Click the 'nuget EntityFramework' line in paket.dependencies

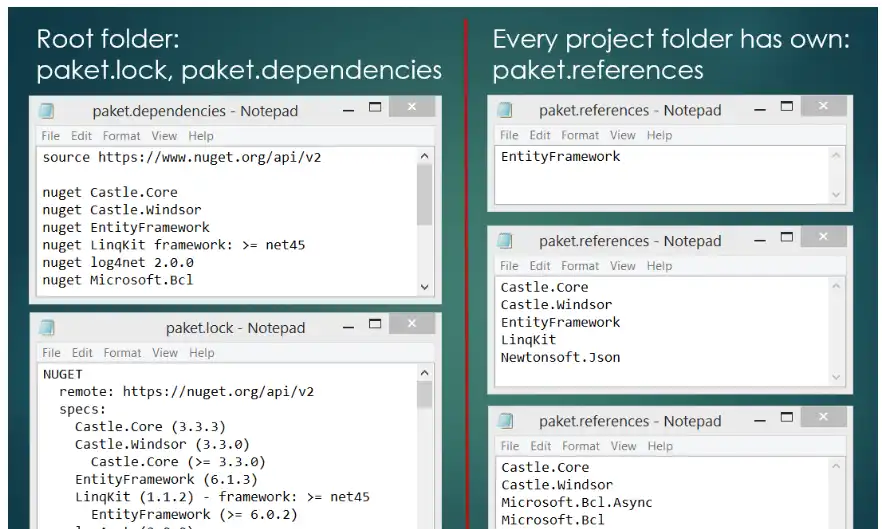pyautogui.click(x=126, y=227)
